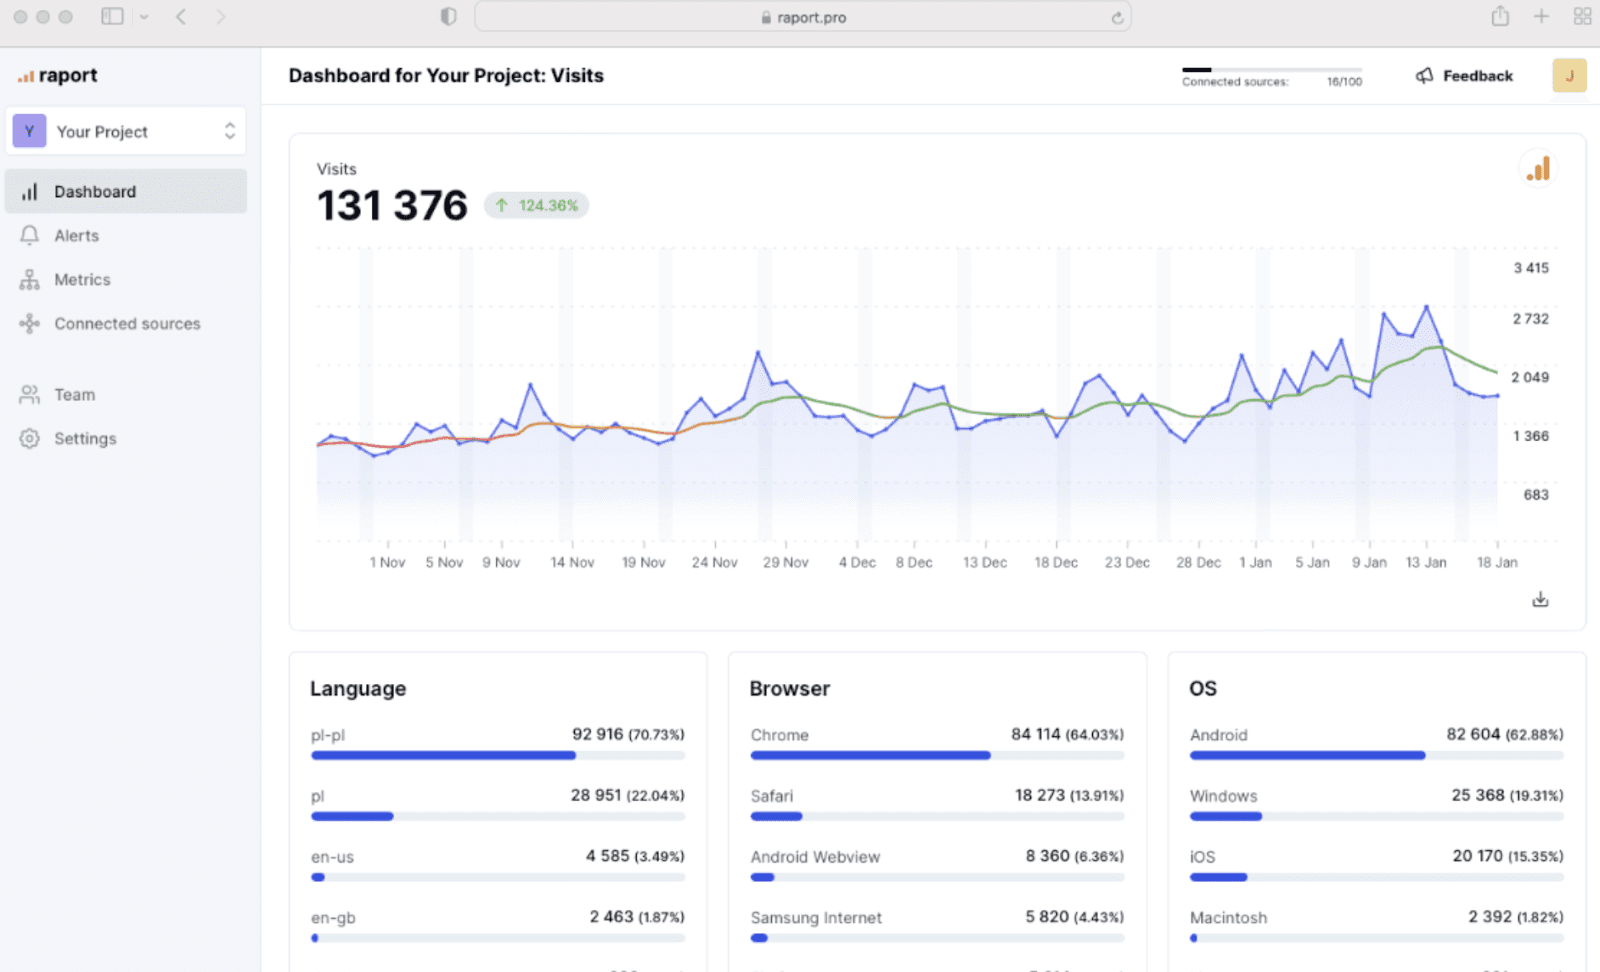The image size is (1600, 972).
Task: Open the Safari sidebar layout chevron
Action: (144, 17)
